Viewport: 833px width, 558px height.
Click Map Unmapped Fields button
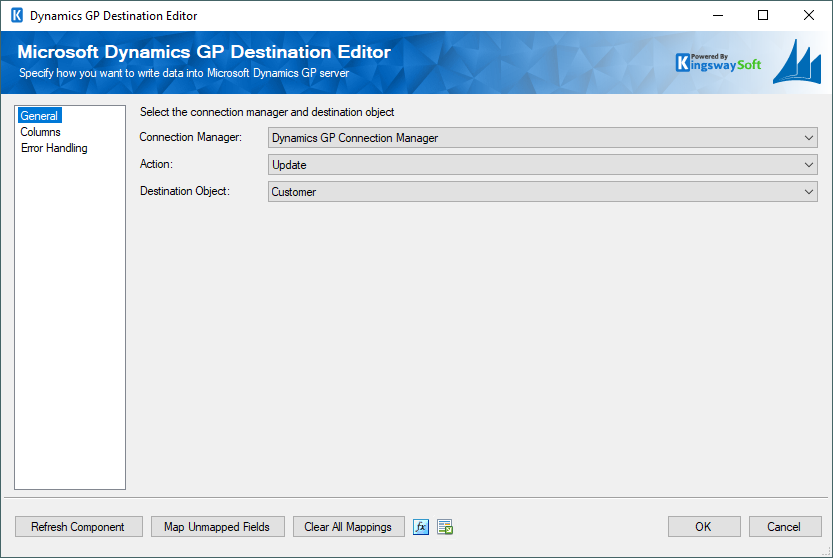point(218,527)
